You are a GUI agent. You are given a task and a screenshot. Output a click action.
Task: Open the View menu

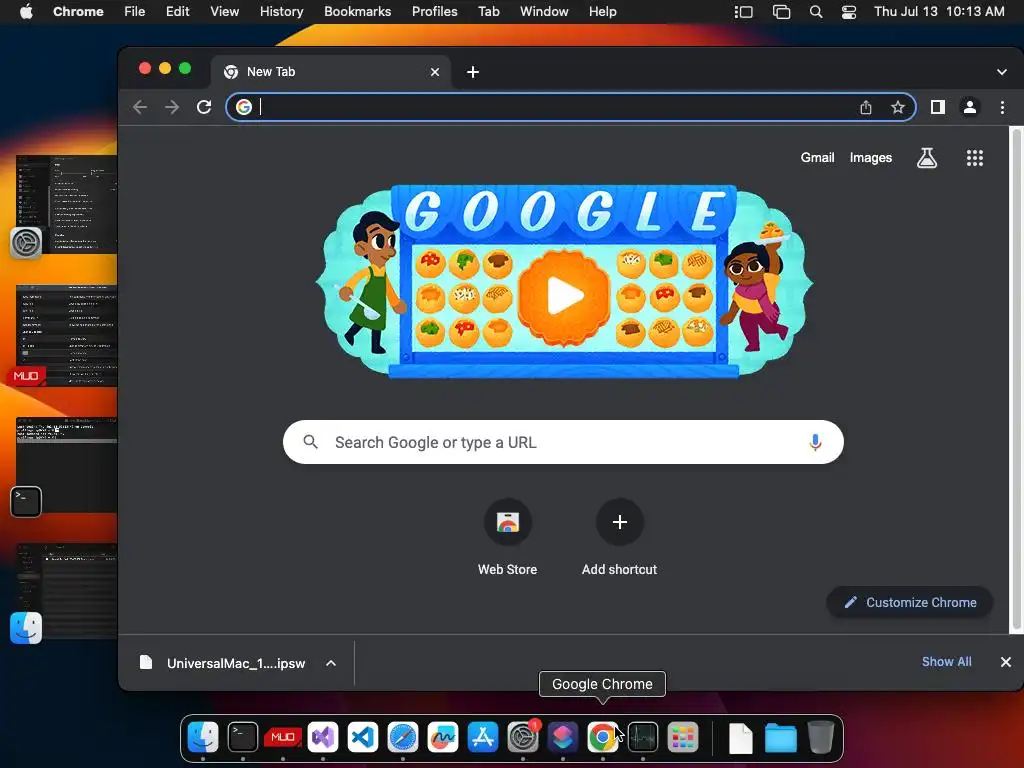pyautogui.click(x=224, y=11)
